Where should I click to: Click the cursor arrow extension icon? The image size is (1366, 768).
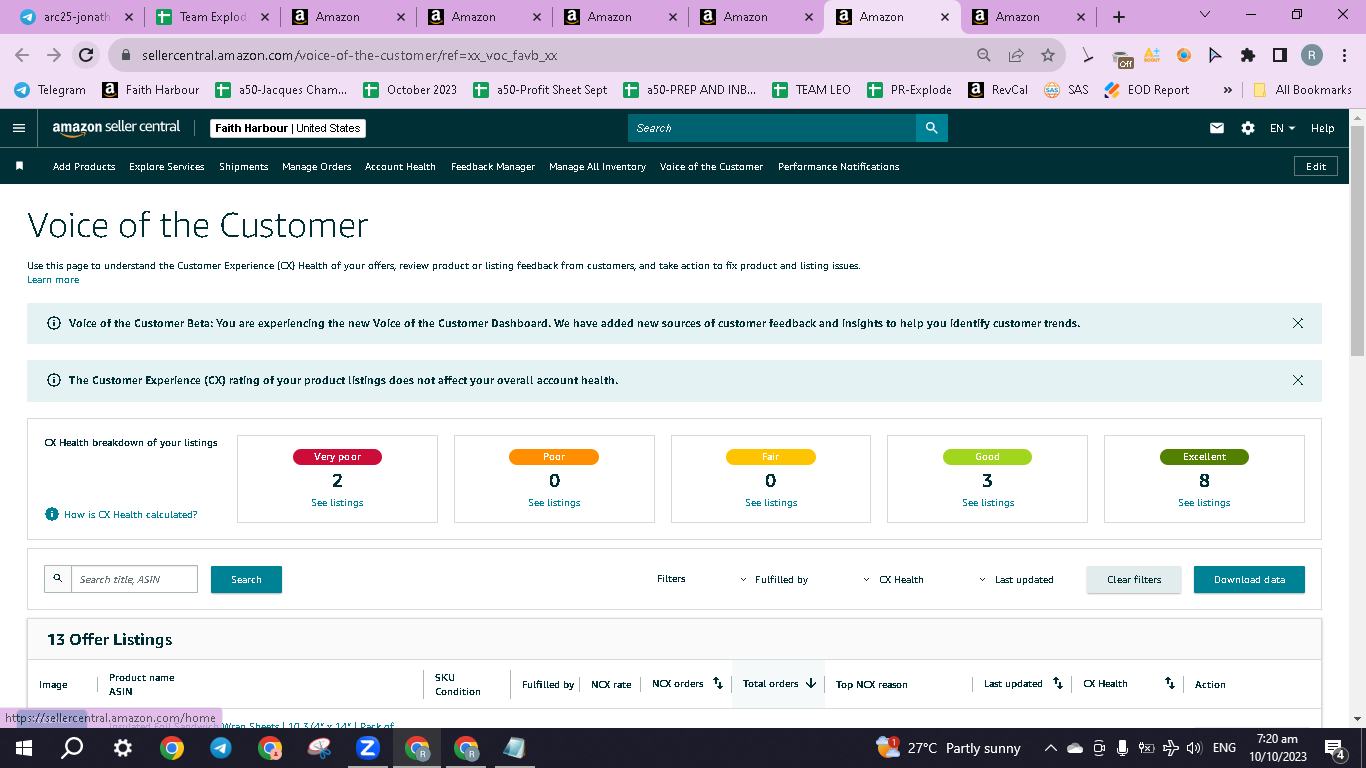click(x=1216, y=56)
